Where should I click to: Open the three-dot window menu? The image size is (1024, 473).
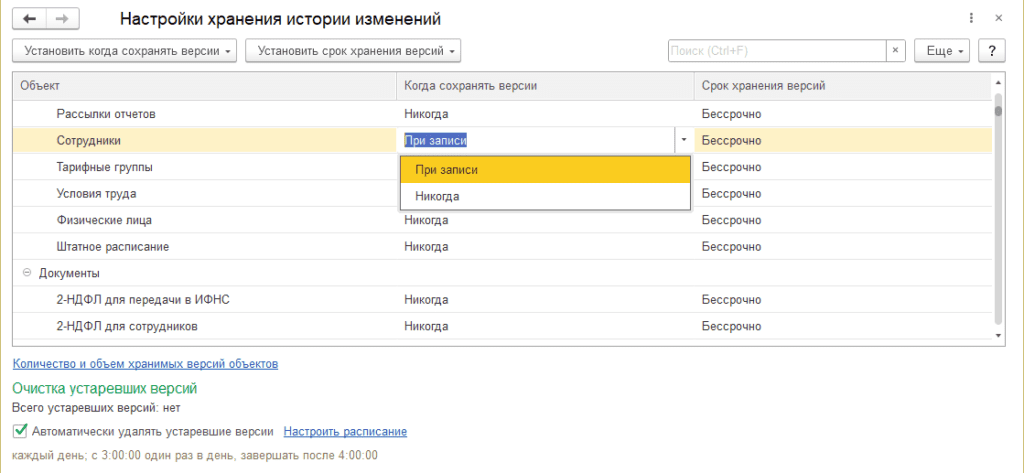point(971,19)
